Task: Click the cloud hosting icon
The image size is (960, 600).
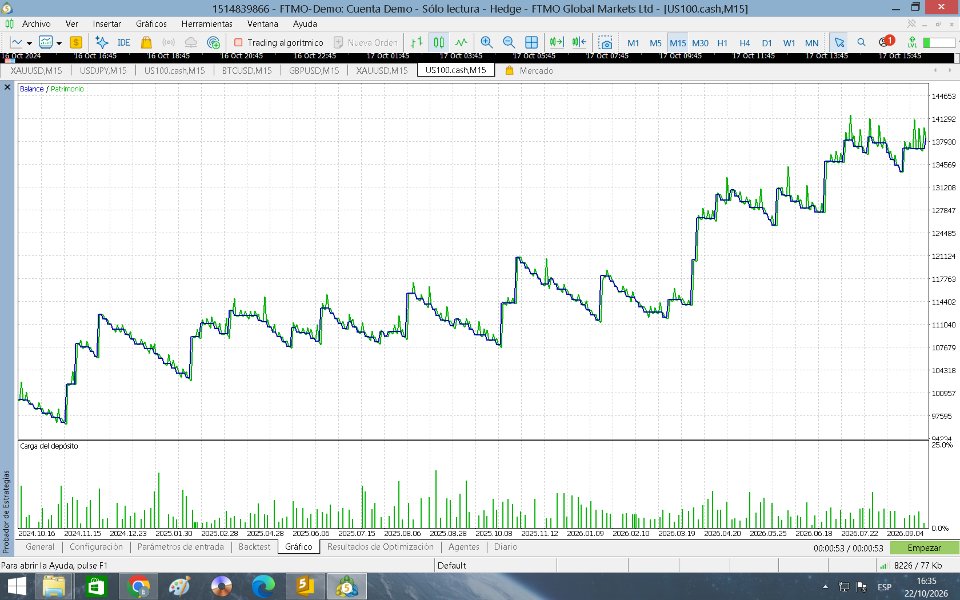Action: pos(191,42)
